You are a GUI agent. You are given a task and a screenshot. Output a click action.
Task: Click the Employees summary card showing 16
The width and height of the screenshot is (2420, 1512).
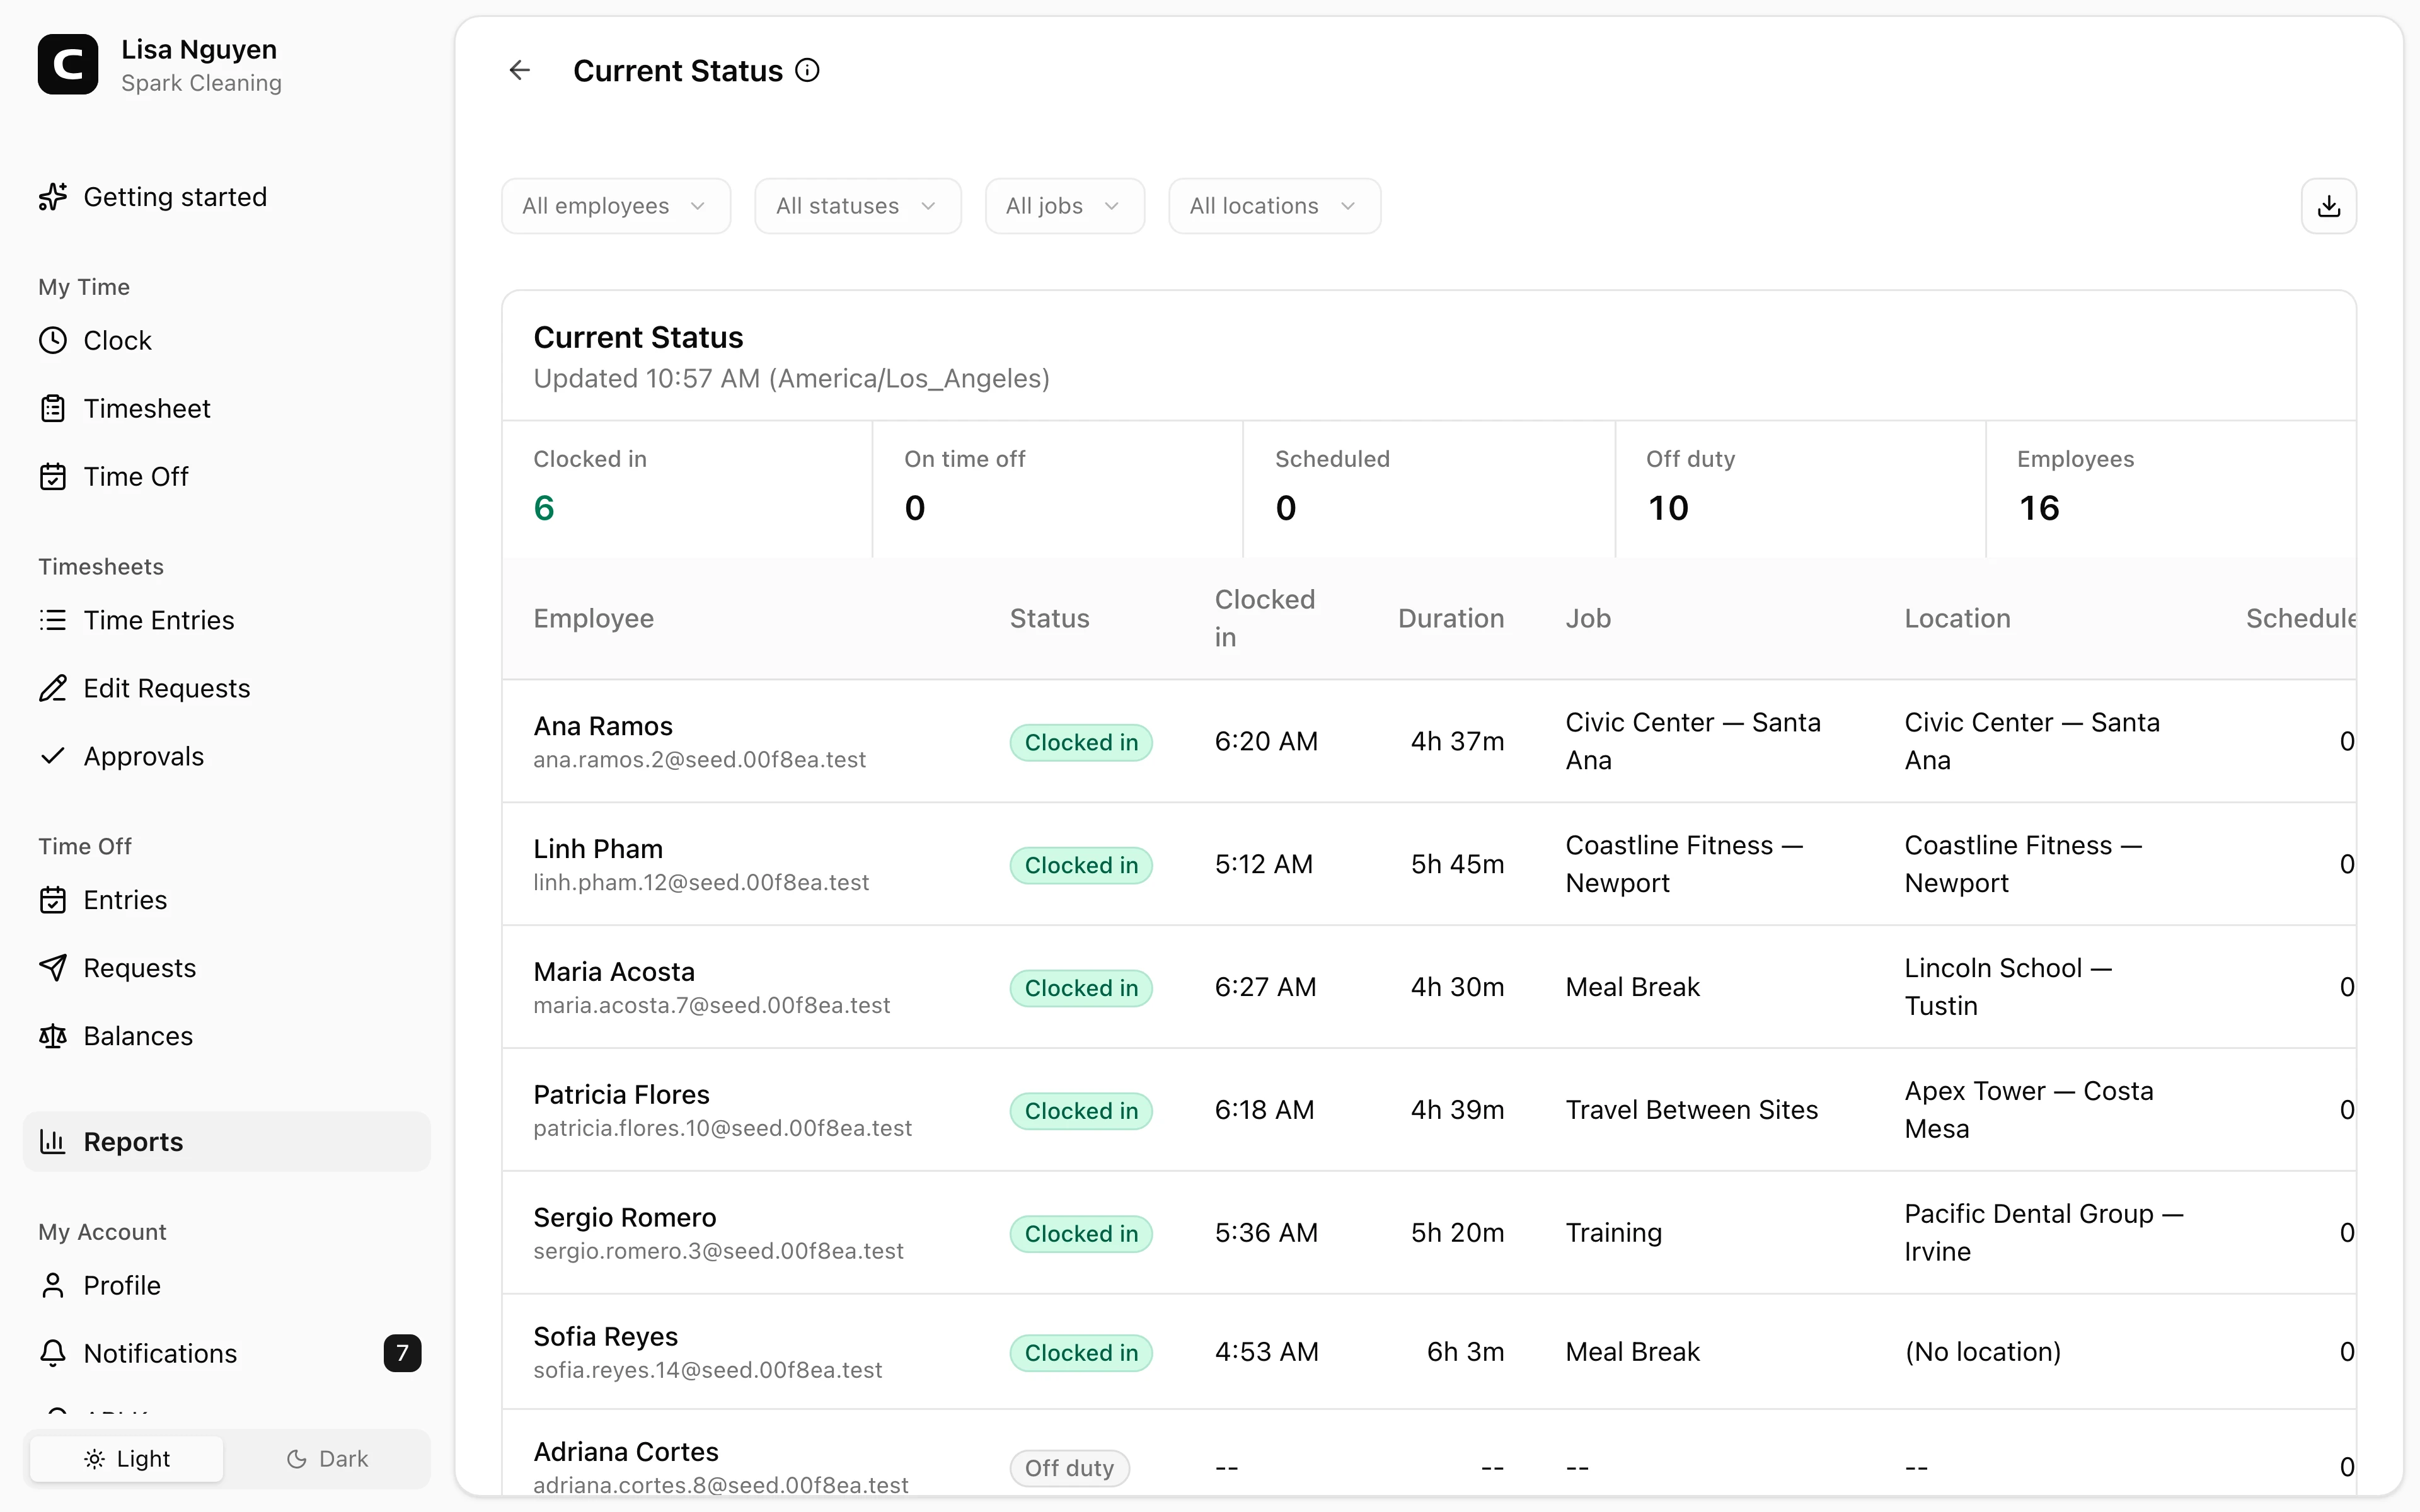pos(2171,489)
